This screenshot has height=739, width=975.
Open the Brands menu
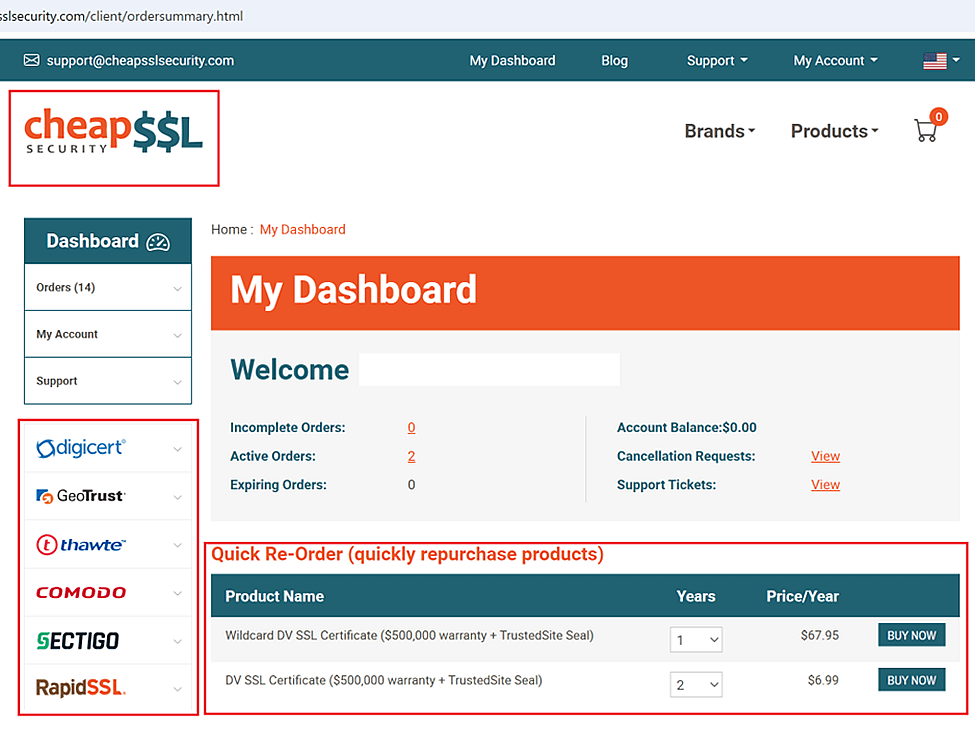click(x=719, y=131)
